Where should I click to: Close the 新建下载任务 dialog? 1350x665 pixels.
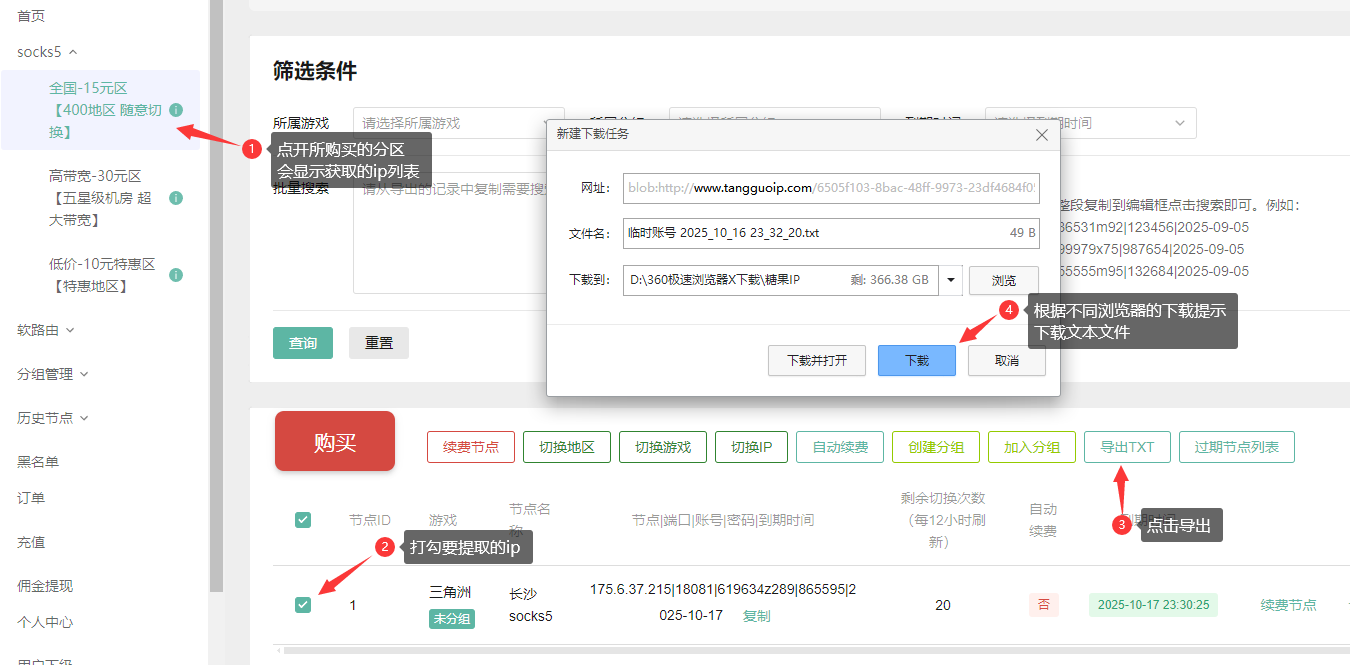pos(1041,134)
